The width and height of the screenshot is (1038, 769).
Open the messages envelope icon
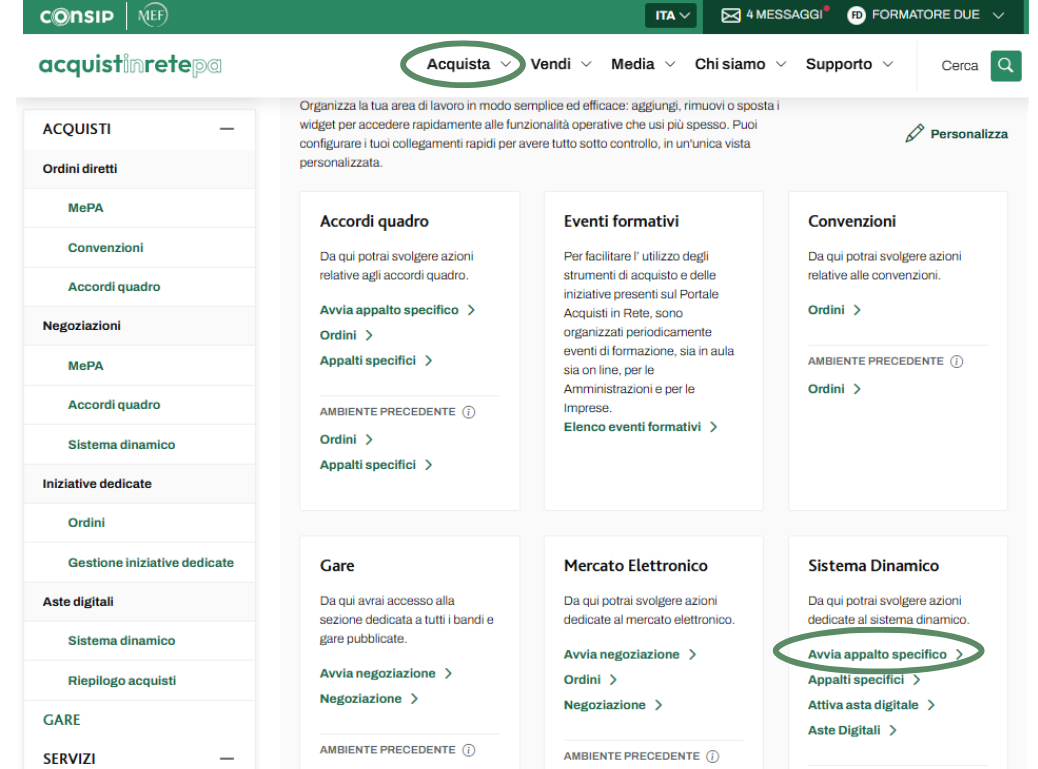(731, 15)
